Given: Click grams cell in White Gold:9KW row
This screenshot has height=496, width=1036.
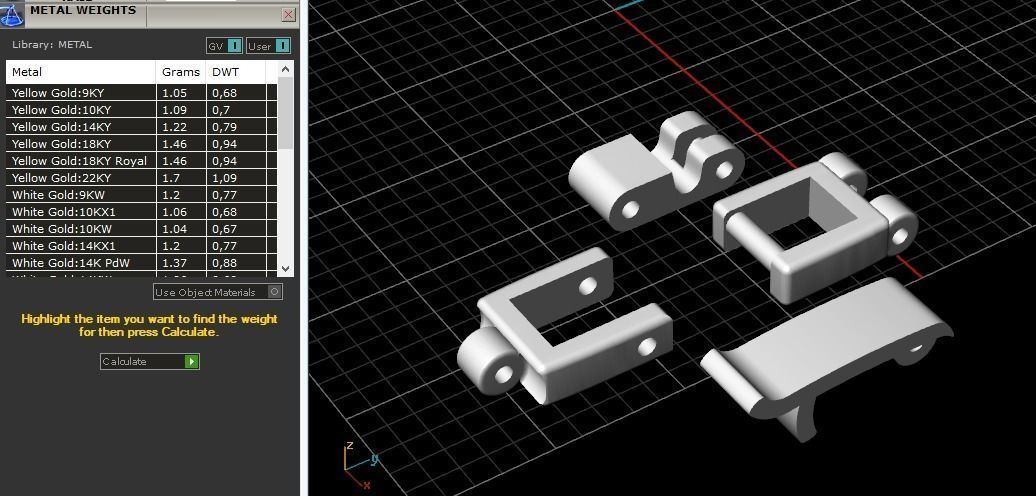Looking at the screenshot, I should [181, 195].
